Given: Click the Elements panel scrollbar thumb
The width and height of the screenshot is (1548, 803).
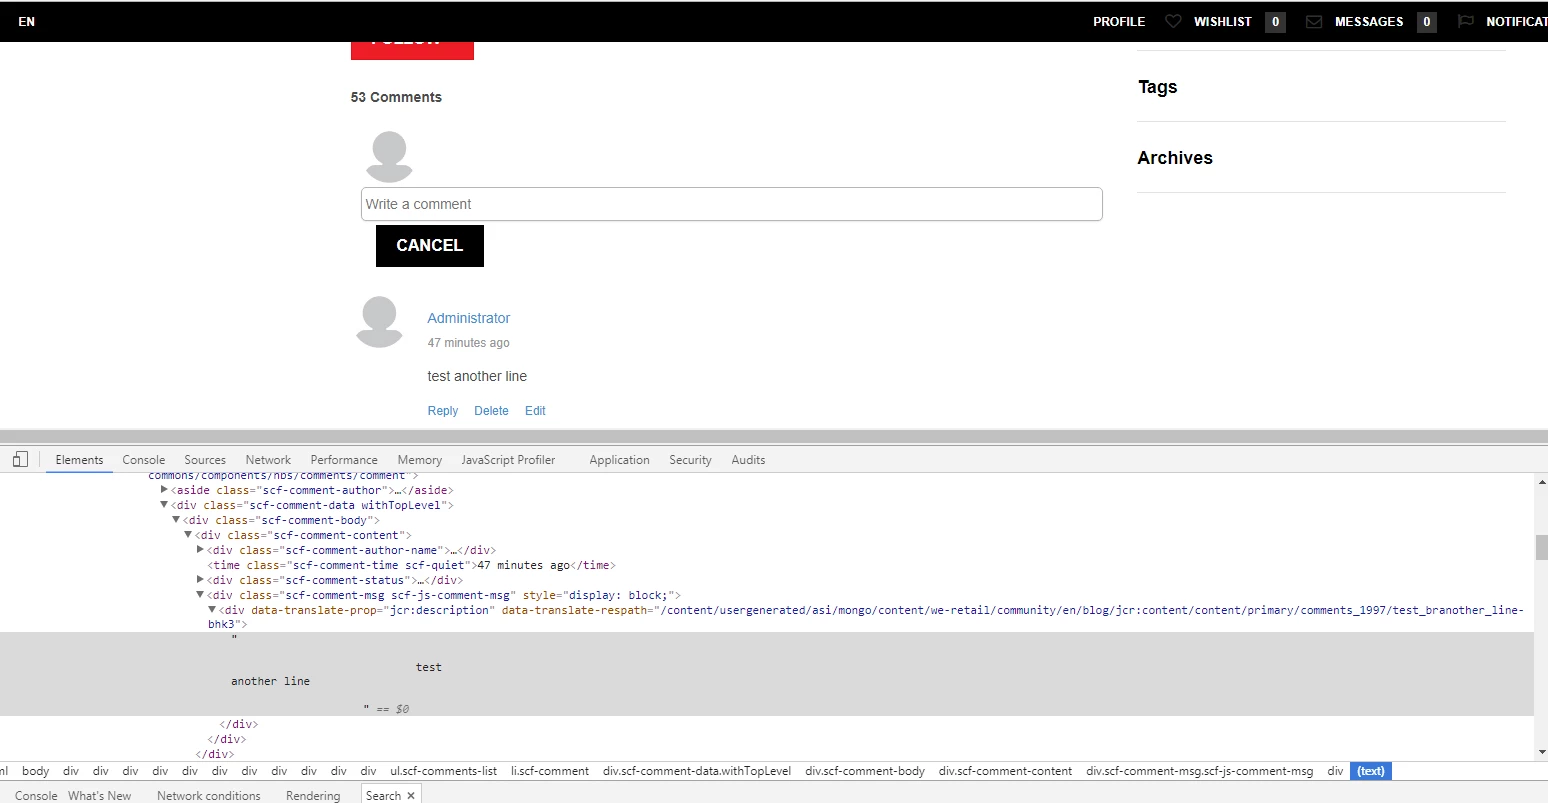Looking at the screenshot, I should point(1541,547).
